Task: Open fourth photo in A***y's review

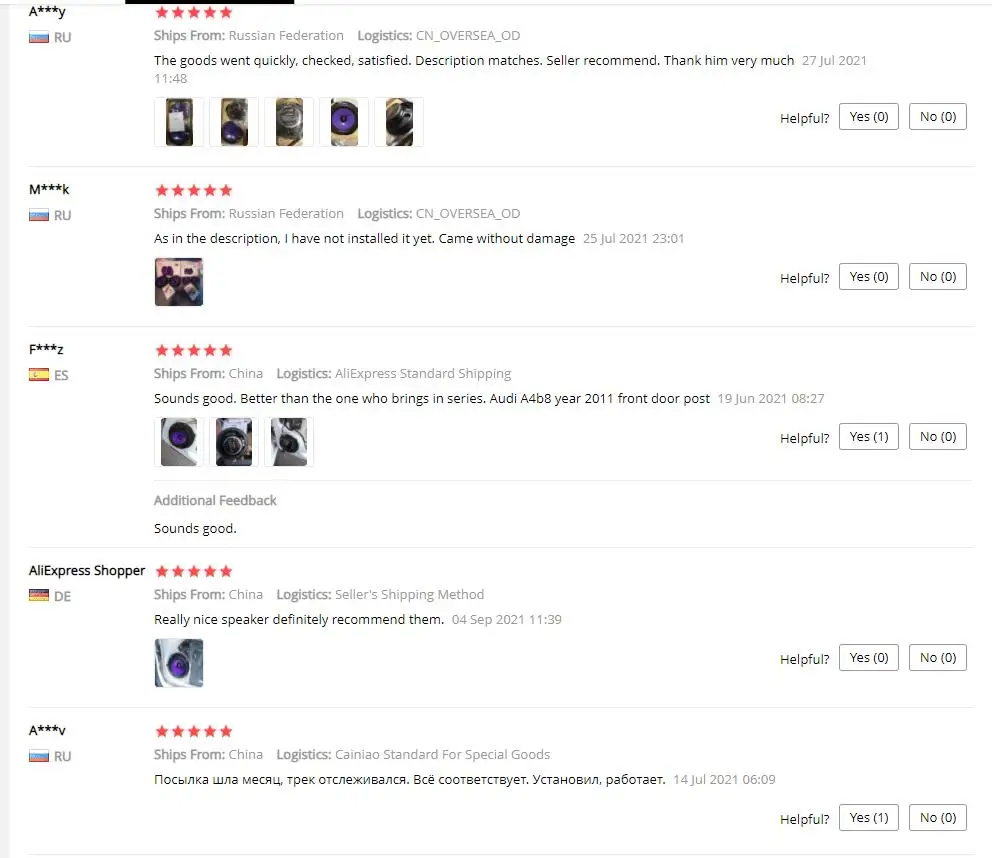Action: [x=344, y=122]
